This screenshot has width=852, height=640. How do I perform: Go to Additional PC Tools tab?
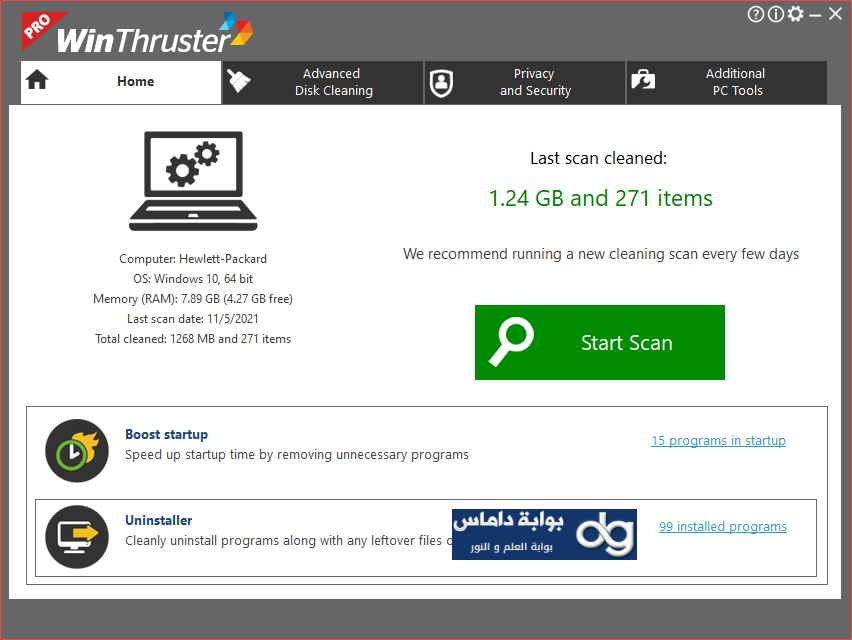pos(727,82)
